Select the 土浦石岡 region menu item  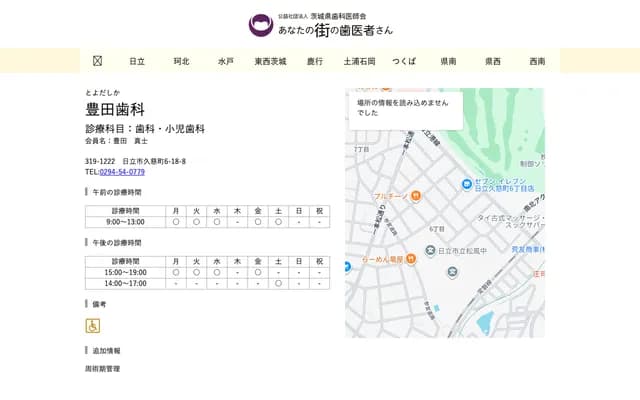click(359, 61)
